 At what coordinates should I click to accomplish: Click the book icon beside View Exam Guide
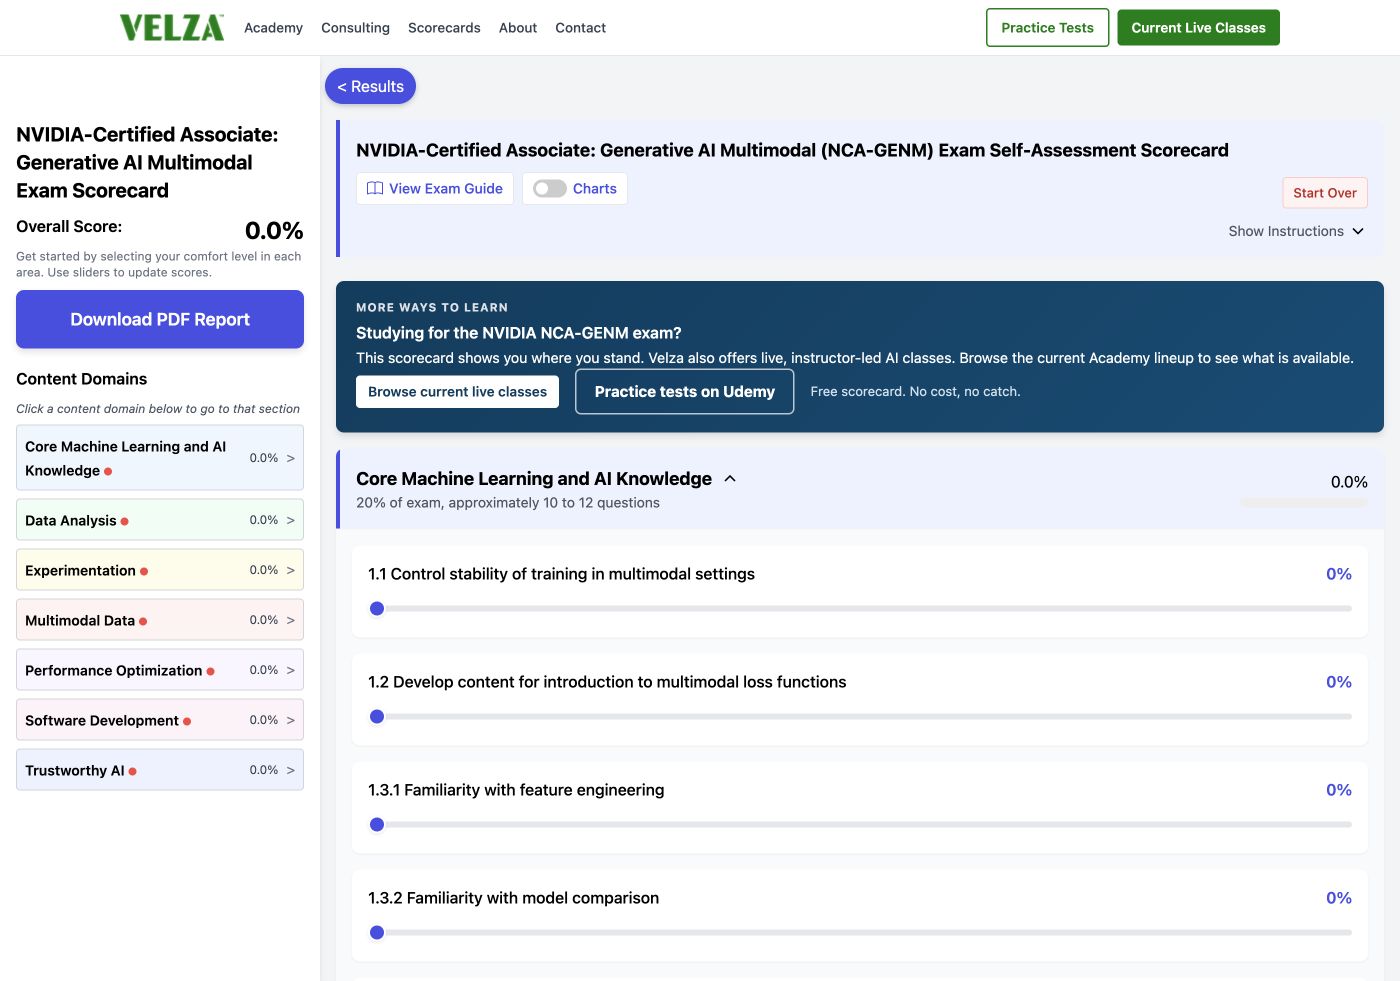pos(375,189)
